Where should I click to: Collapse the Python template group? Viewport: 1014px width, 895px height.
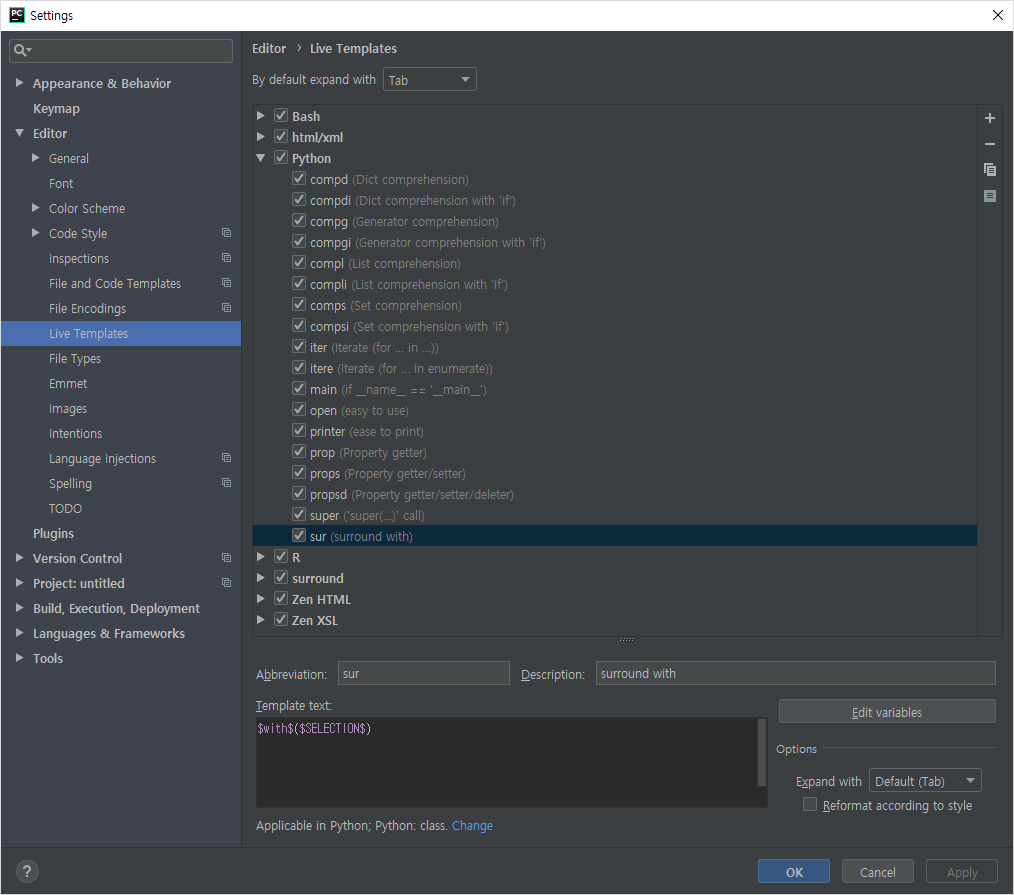[x=260, y=157]
